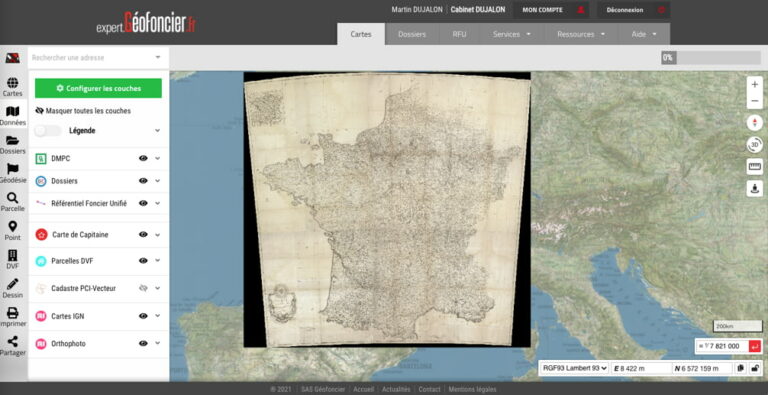Viewport: 768px width, 395px height.
Task: Copy coordinates with the copy icon
Action: click(x=741, y=368)
